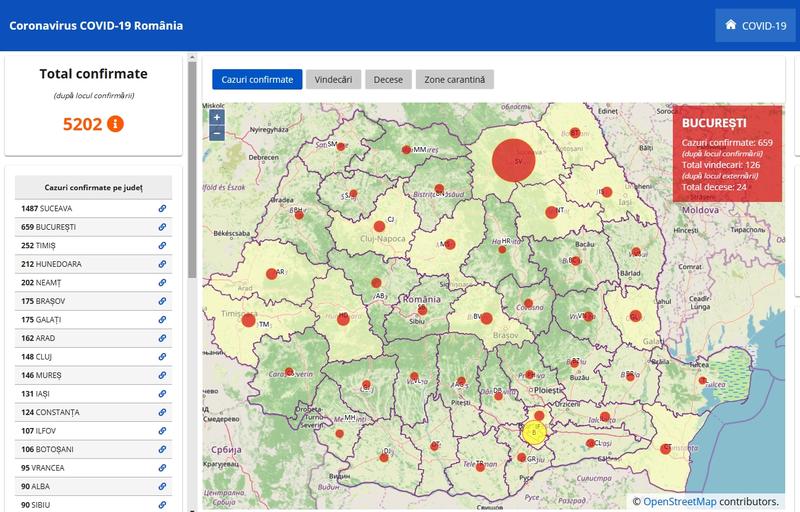Select the Cazuri confirmate tab
800x512 pixels.
coord(257,79)
